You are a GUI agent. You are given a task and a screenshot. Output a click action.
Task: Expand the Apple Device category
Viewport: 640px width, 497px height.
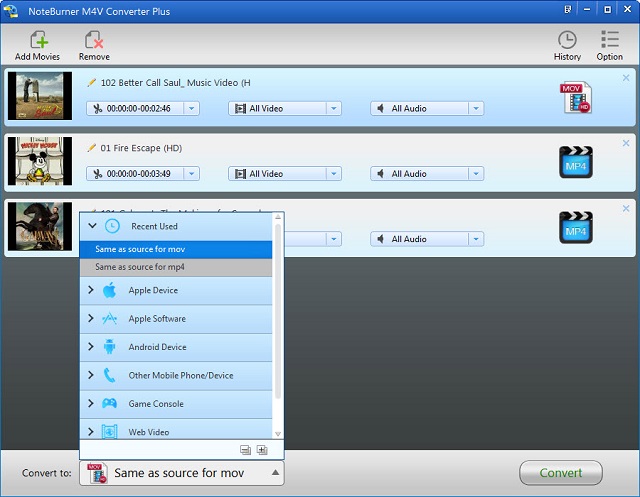point(91,290)
